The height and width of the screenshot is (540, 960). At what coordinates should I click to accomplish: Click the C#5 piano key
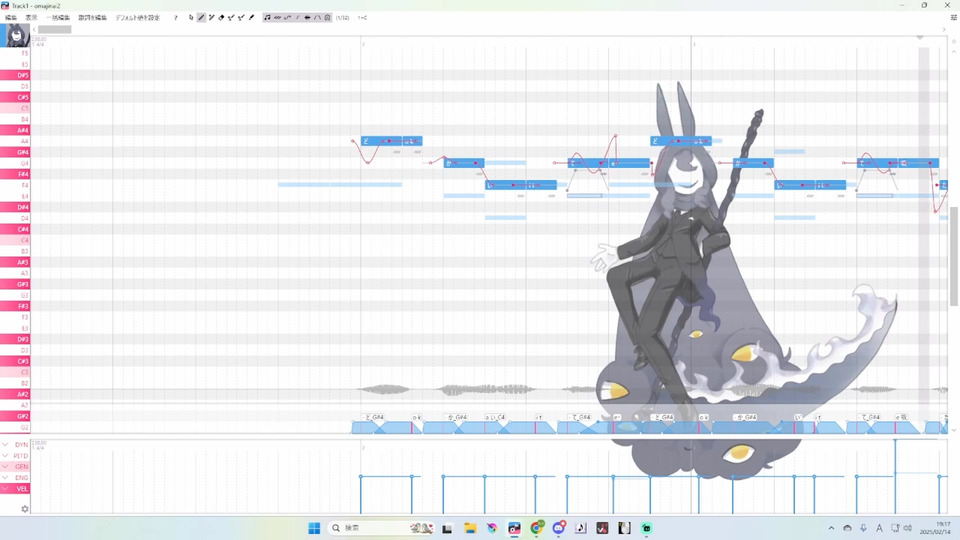(x=15, y=97)
